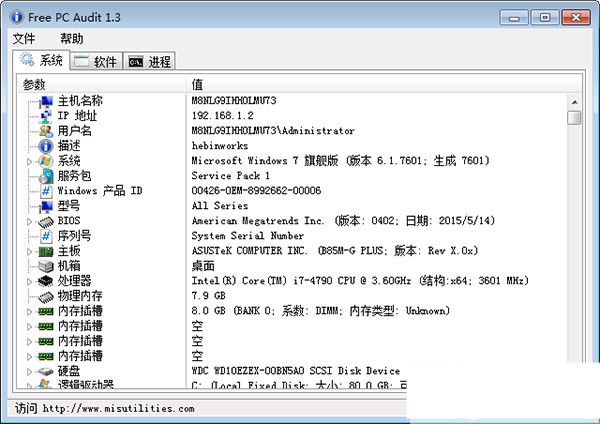600x424 pixels.
Task: Click the console icon on 进程 tab
Action: tap(135, 62)
